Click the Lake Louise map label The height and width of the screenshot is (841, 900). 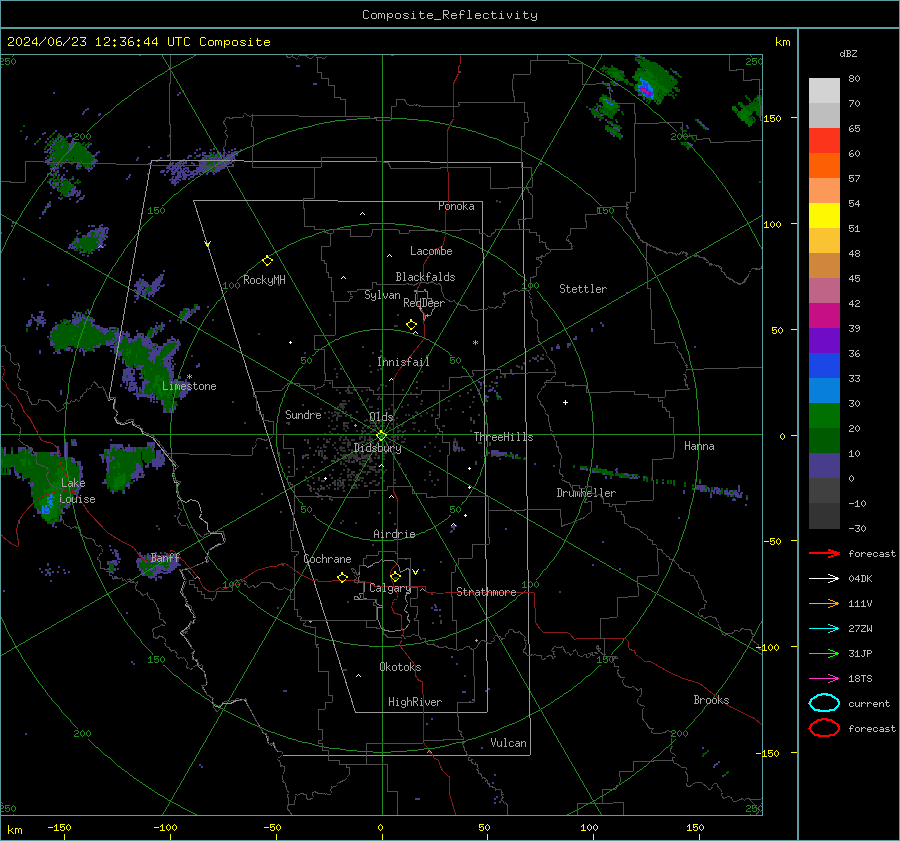[77, 491]
